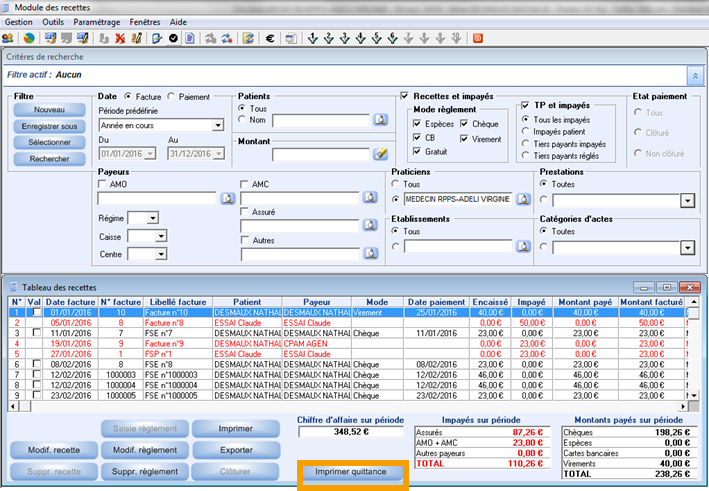This screenshot has height=491, width=709.
Task: Uncheck the Espèces payment mode checkbox
Action: 417,123
